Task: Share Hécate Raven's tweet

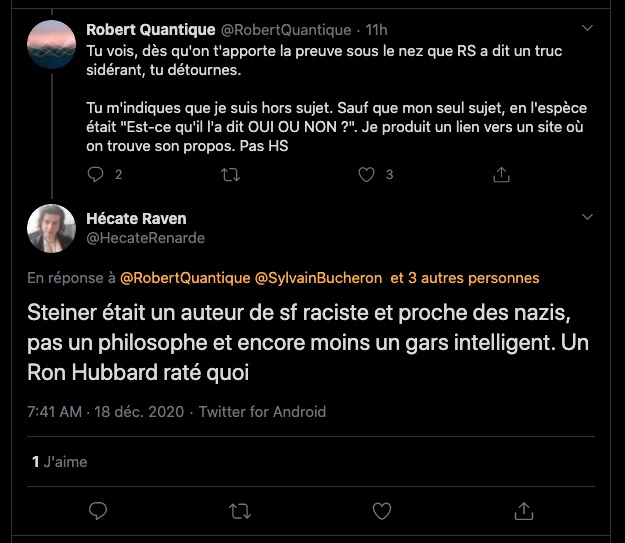Action: click(523, 511)
